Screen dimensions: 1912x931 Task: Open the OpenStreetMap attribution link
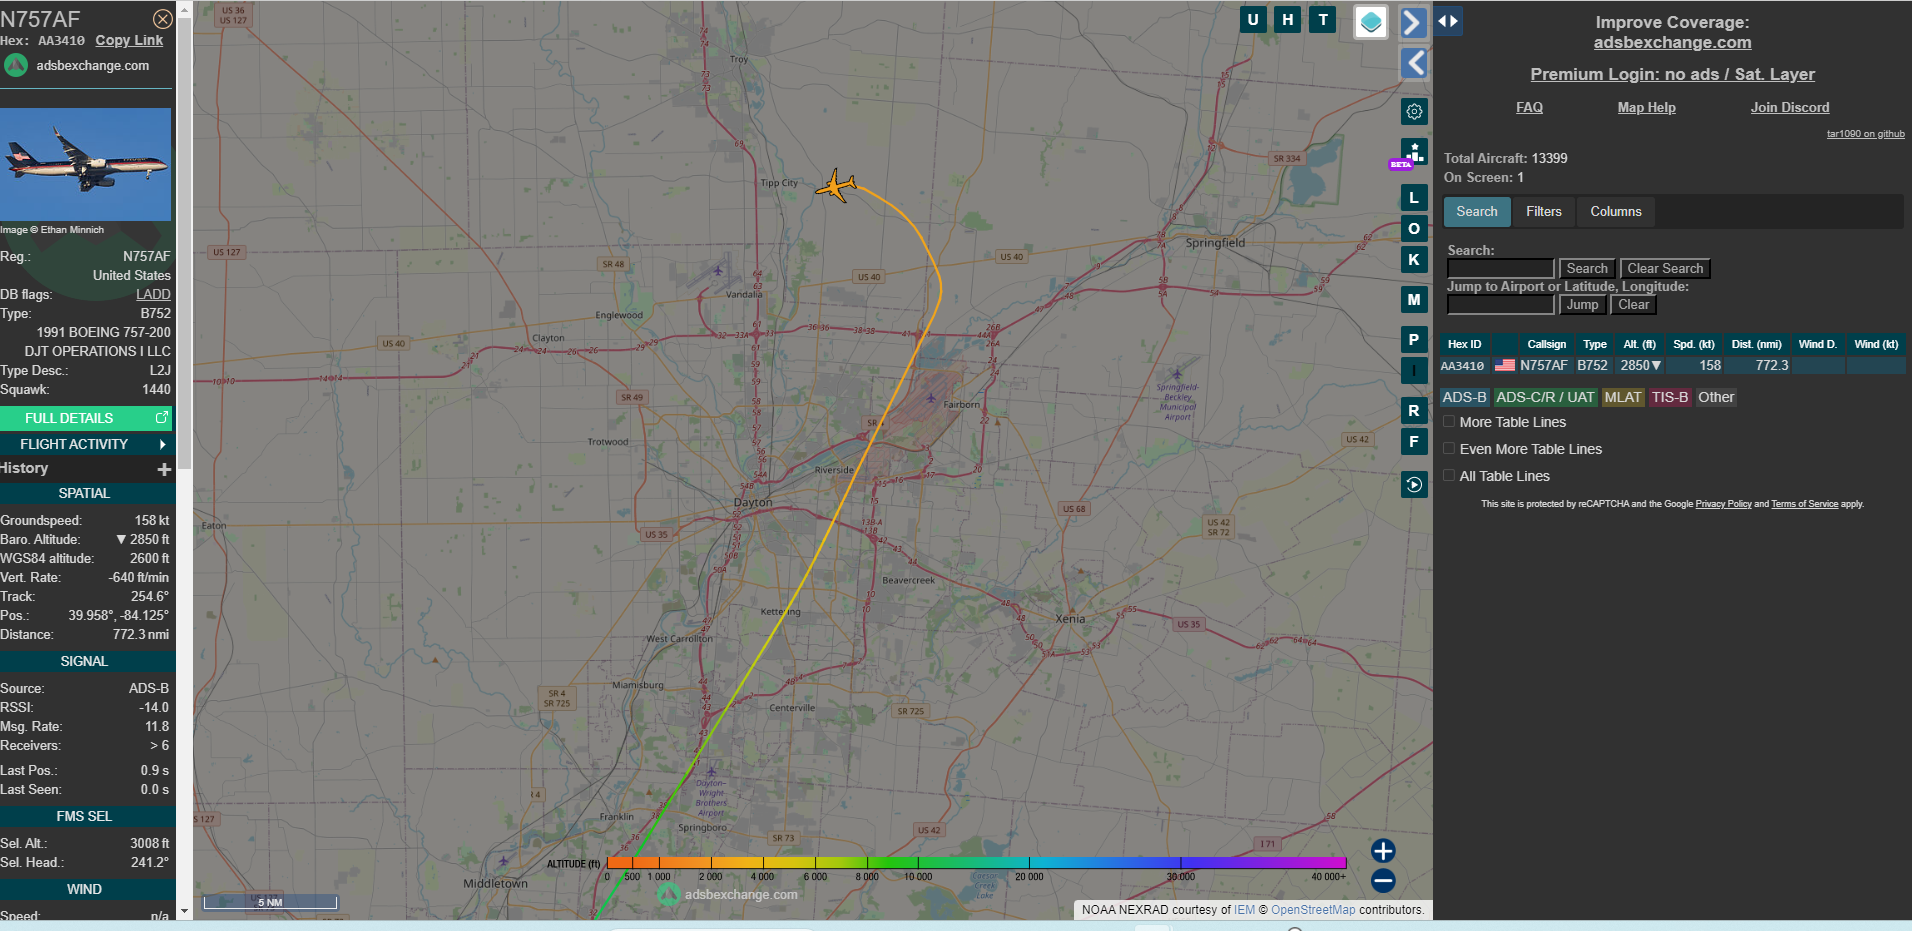pos(1313,910)
